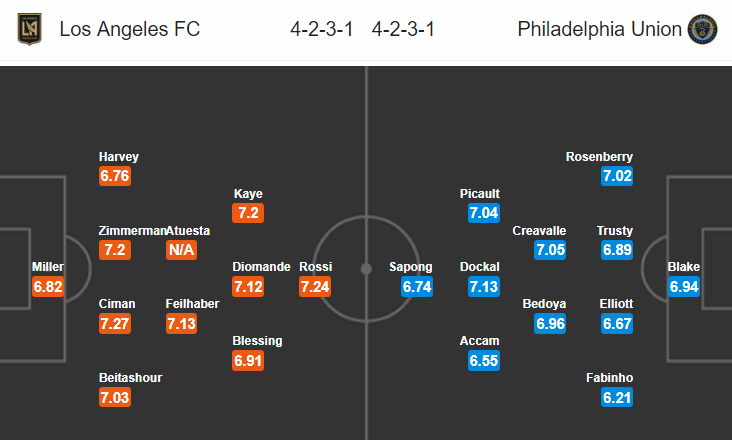Screen dimensions: 732x440
Task: Click the Philadelphia Union crest logo
Action: click(x=702, y=29)
